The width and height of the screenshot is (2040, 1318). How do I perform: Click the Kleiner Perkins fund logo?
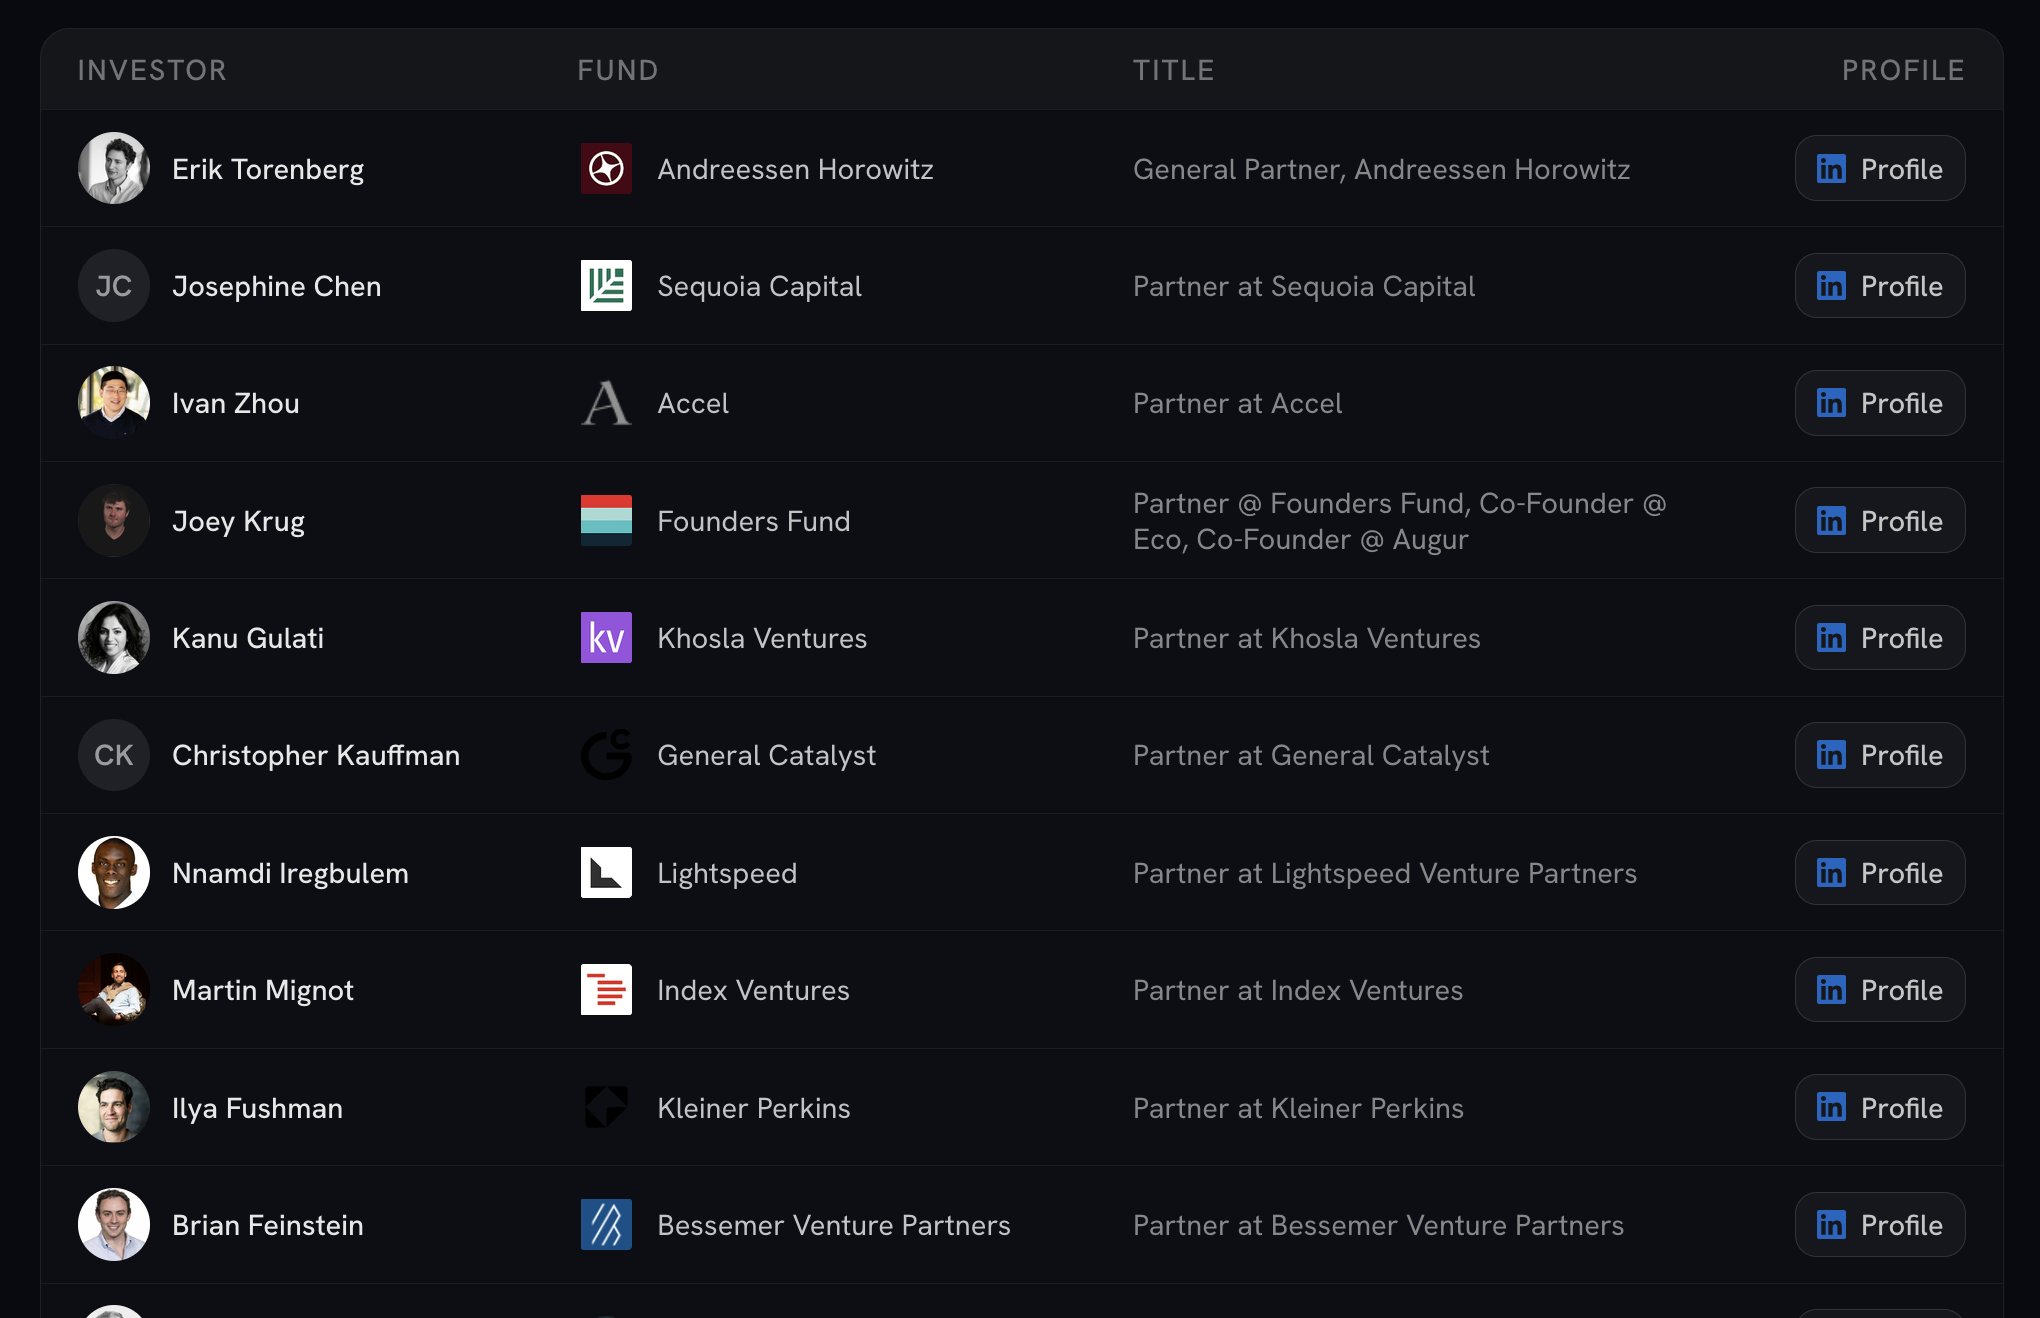[606, 1107]
